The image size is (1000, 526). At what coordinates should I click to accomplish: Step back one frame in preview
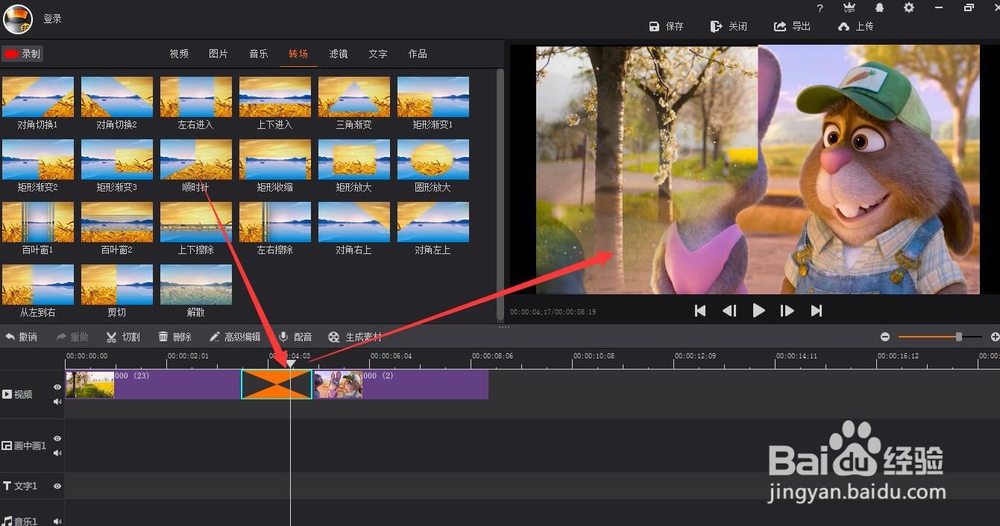(729, 310)
